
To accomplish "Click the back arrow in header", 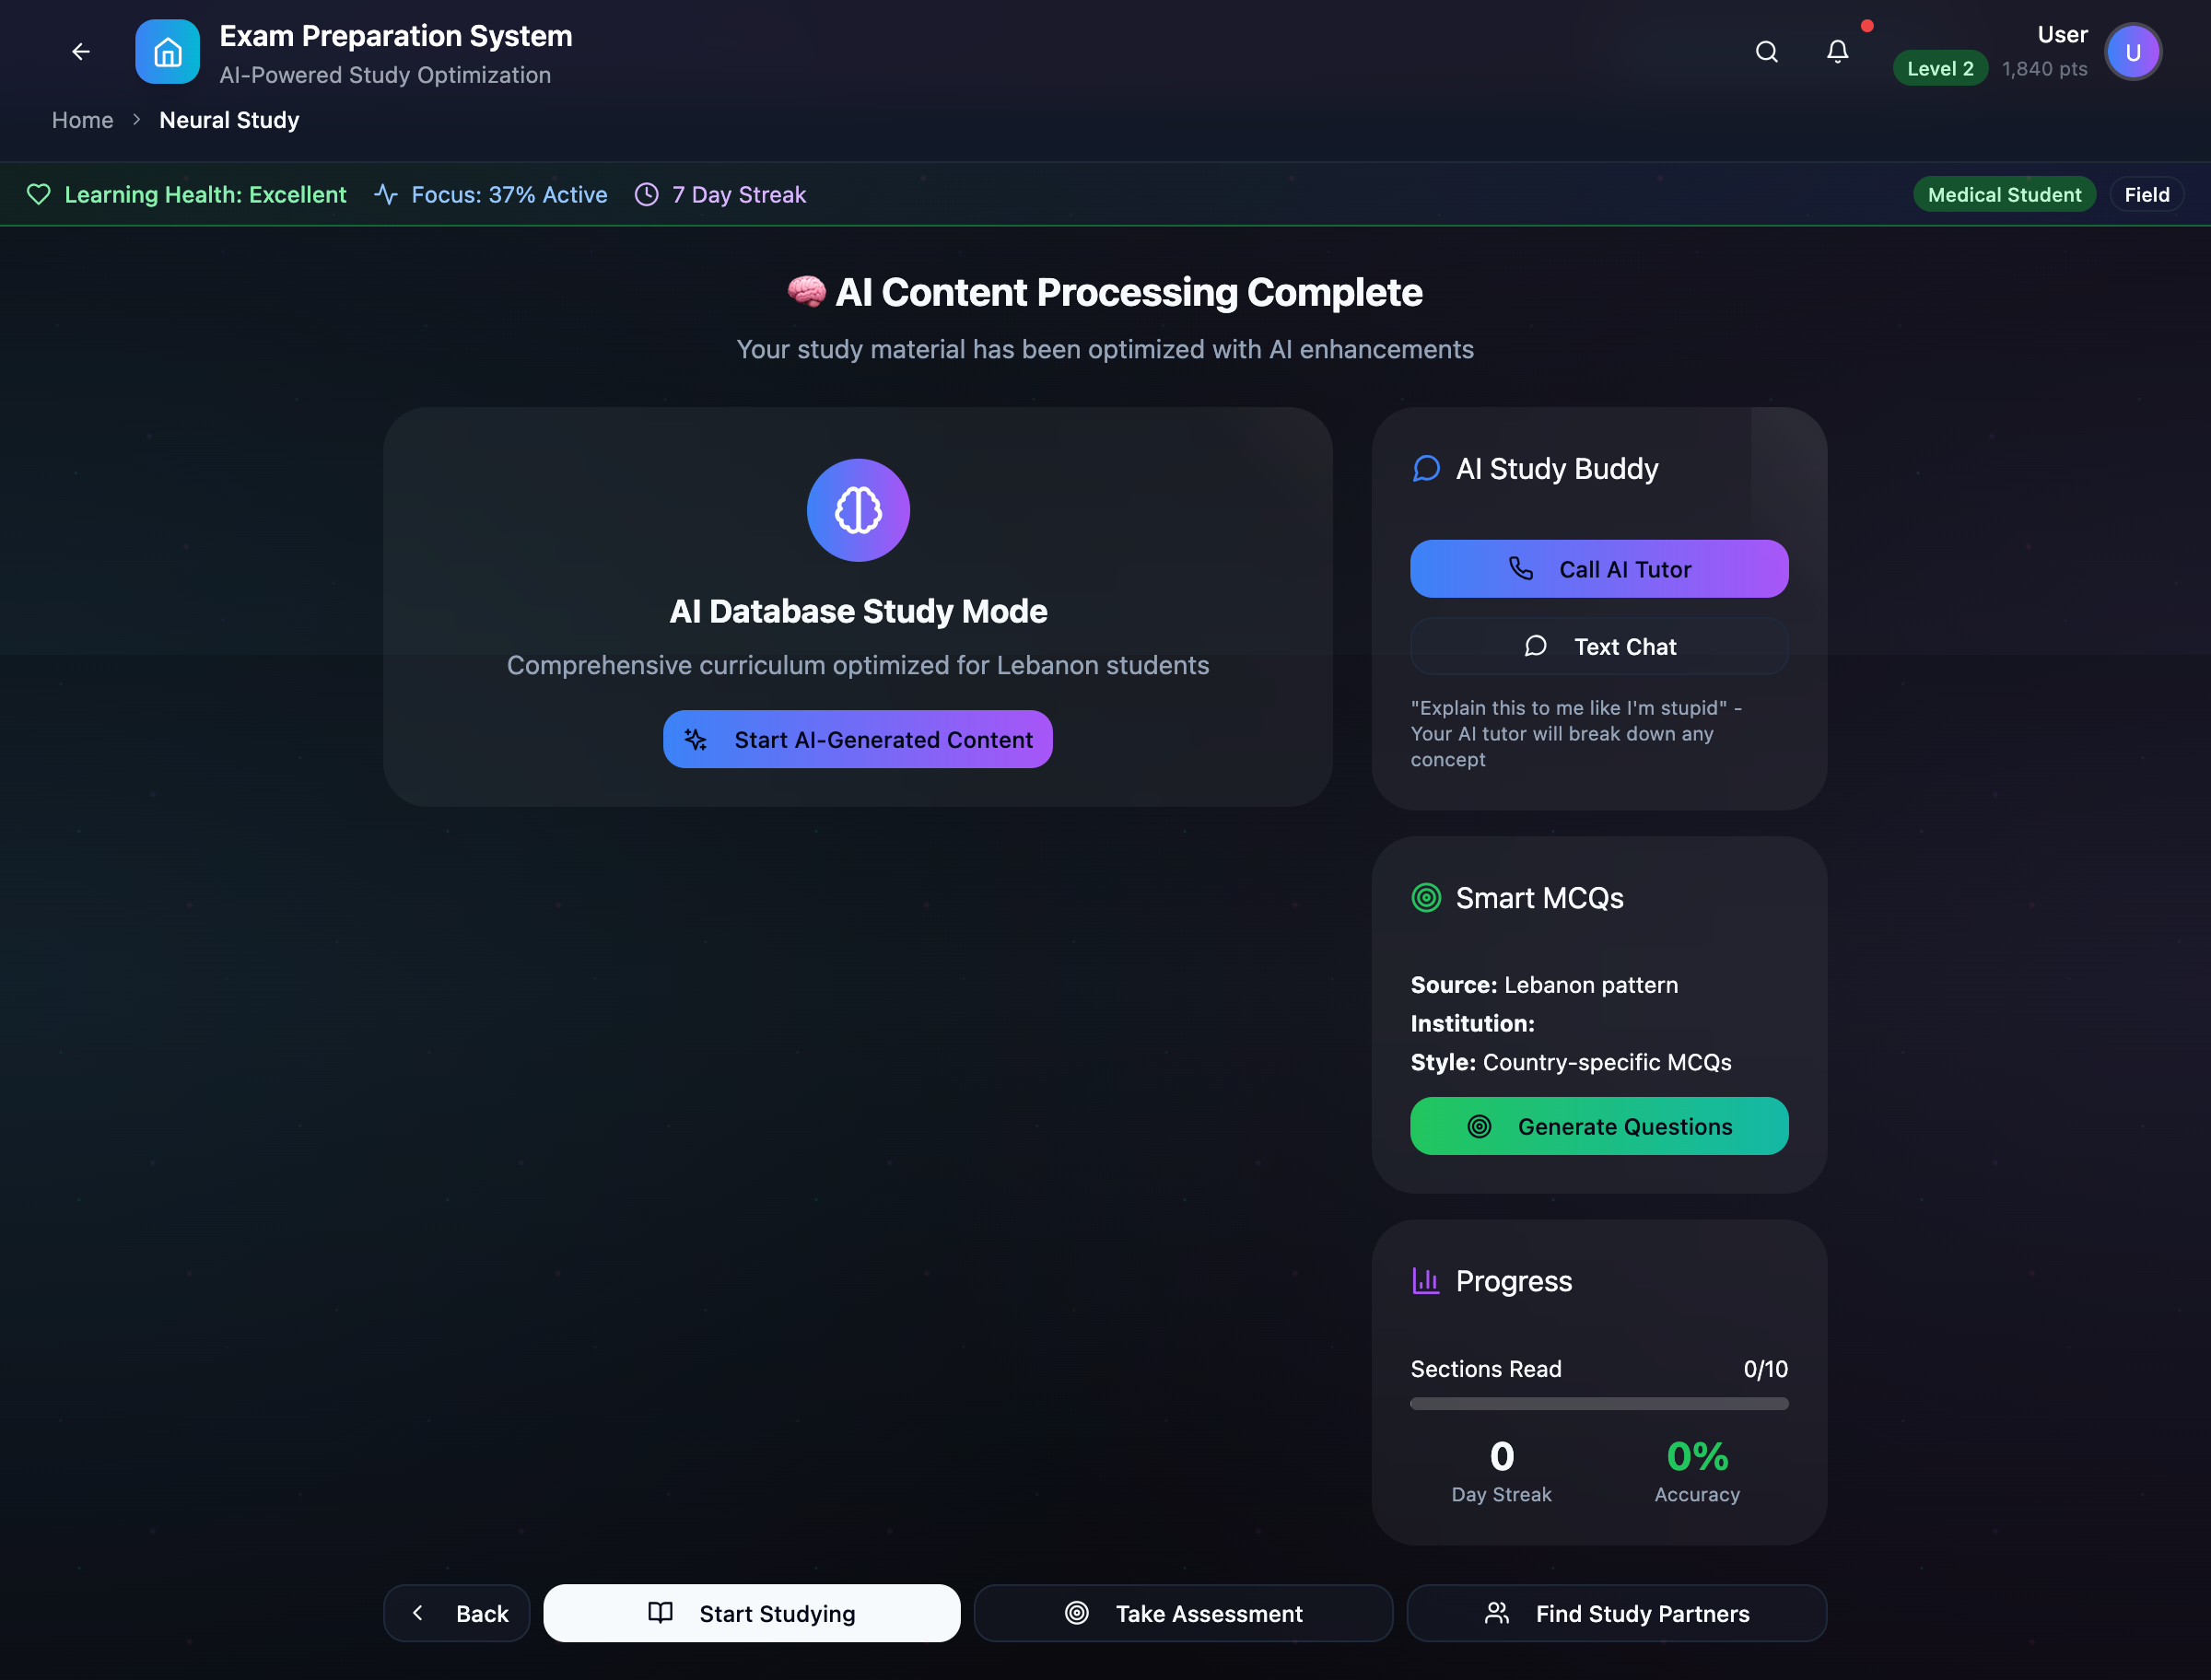I will click(81, 51).
